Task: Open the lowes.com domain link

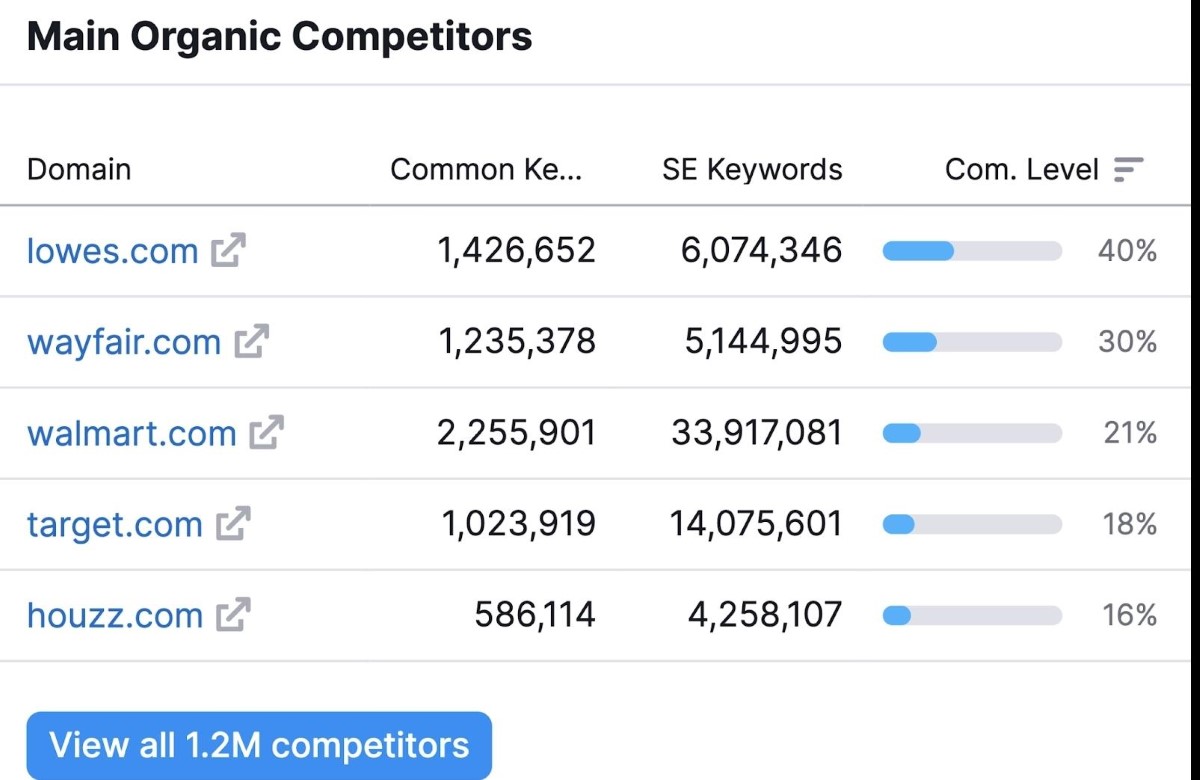Action: tap(112, 250)
